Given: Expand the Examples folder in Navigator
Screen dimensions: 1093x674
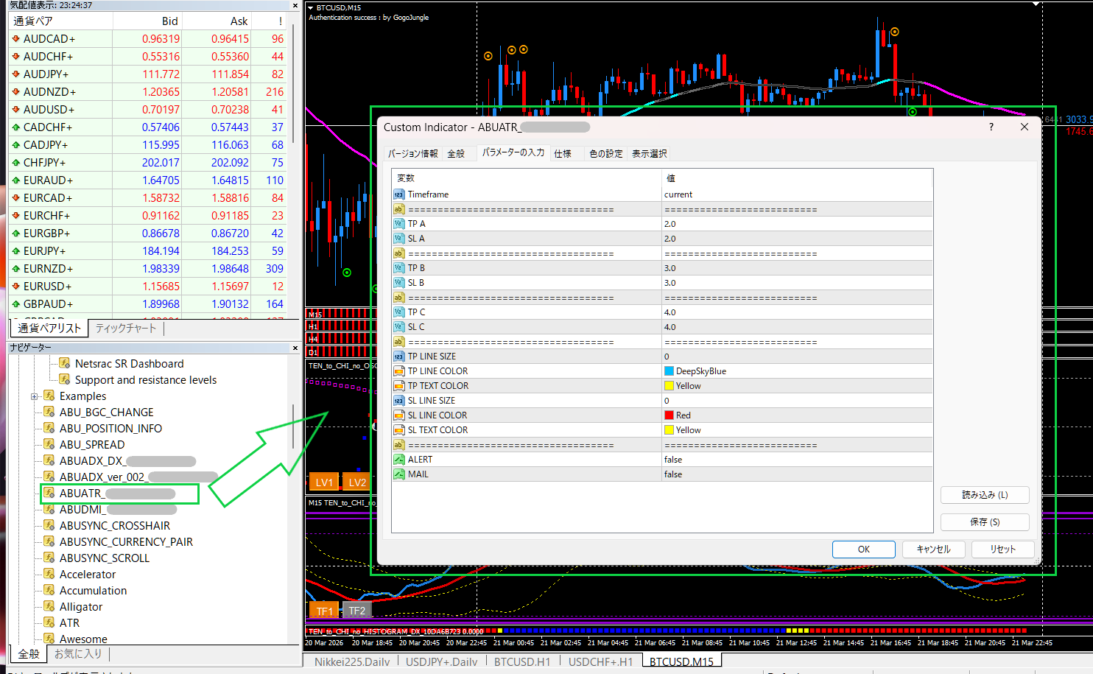Looking at the screenshot, I should 35,397.
